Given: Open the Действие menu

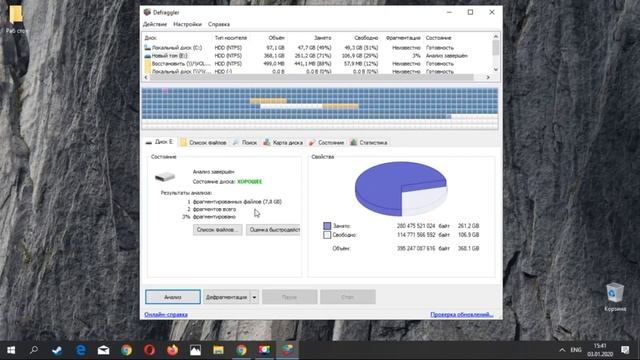Looking at the screenshot, I should (x=155, y=24).
